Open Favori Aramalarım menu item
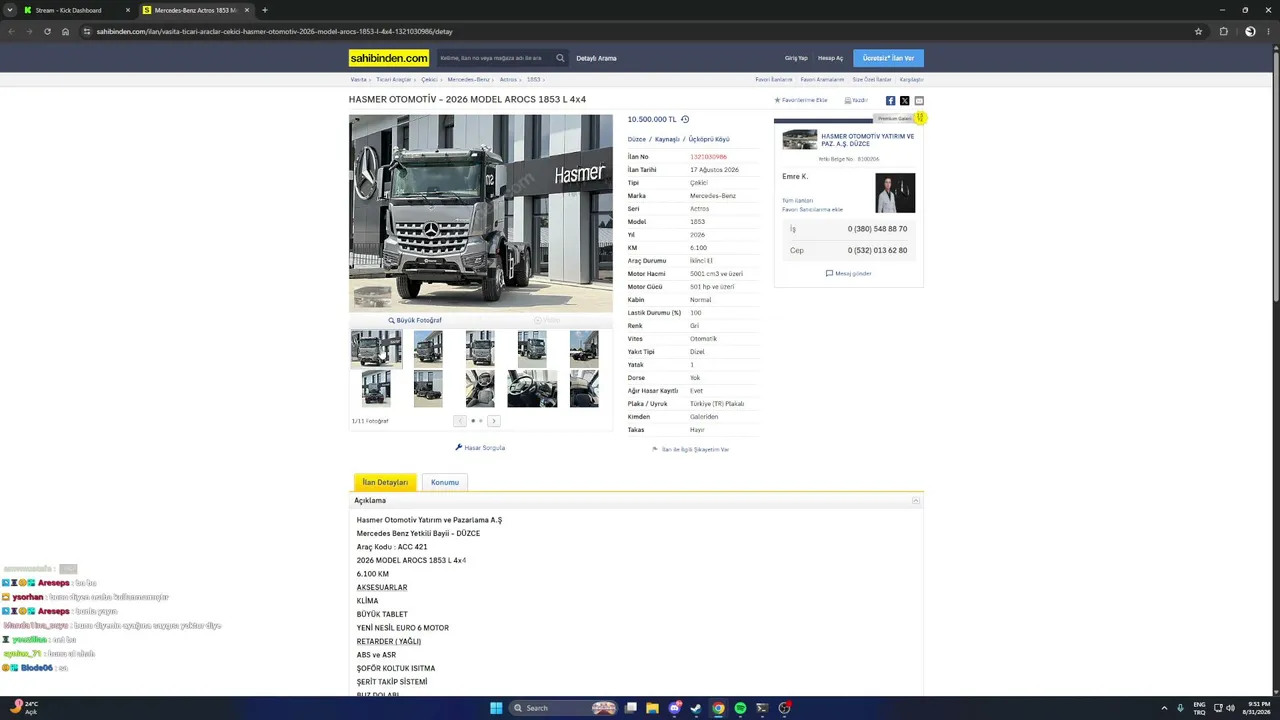Screen dimensions: 1280x720 822,79
